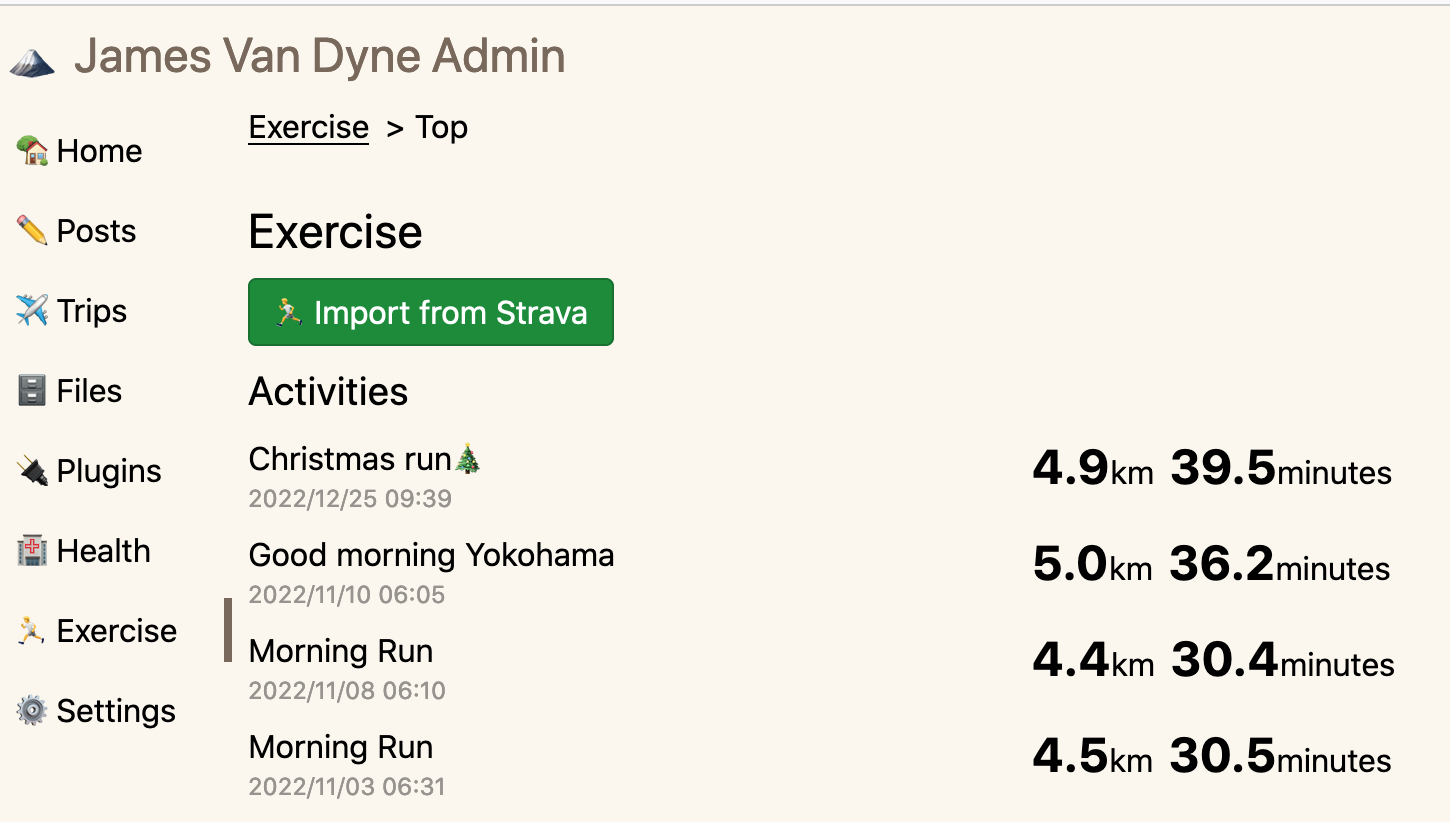Navigate to Plugins in the sidebar
1450x822 pixels.
click(109, 471)
